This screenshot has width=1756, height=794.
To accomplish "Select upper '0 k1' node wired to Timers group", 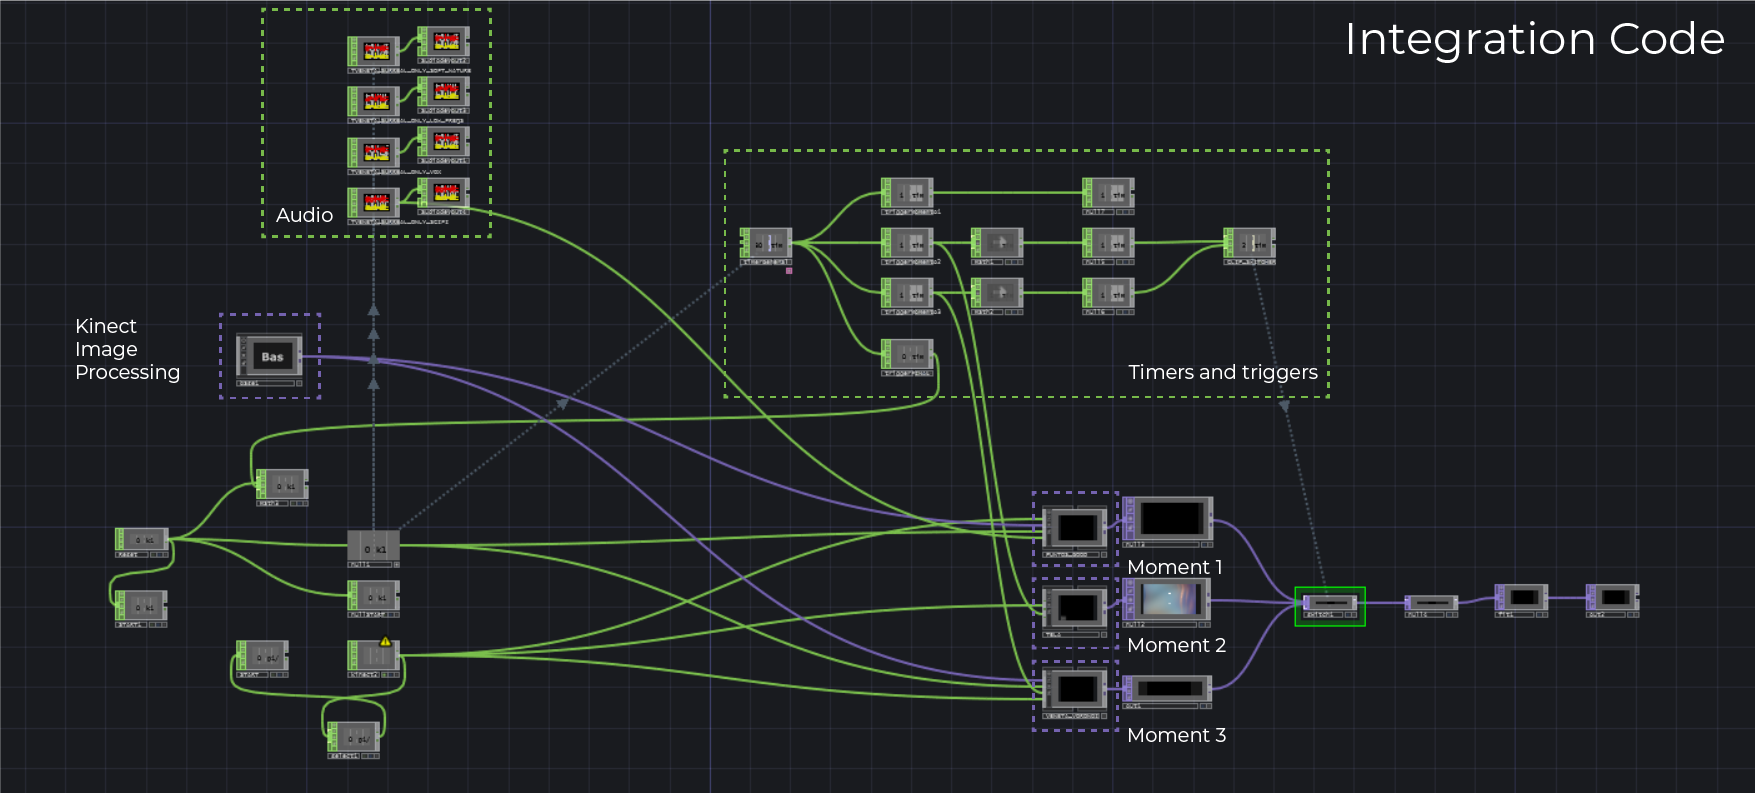I will [x=282, y=485].
